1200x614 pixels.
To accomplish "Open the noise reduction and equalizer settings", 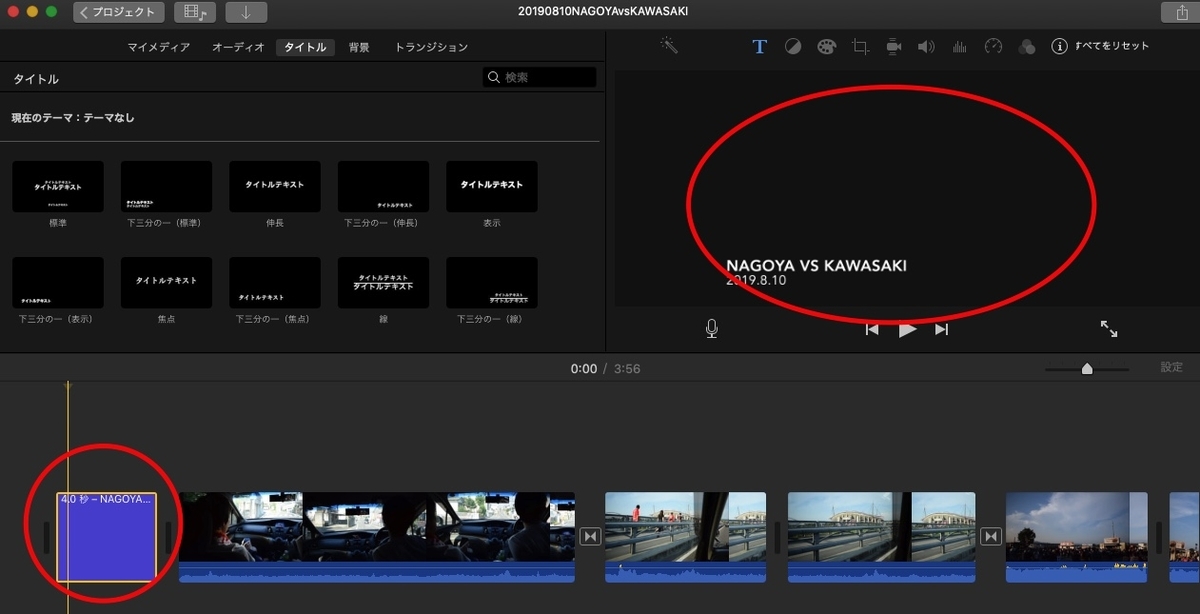I will pyautogui.click(x=958, y=46).
